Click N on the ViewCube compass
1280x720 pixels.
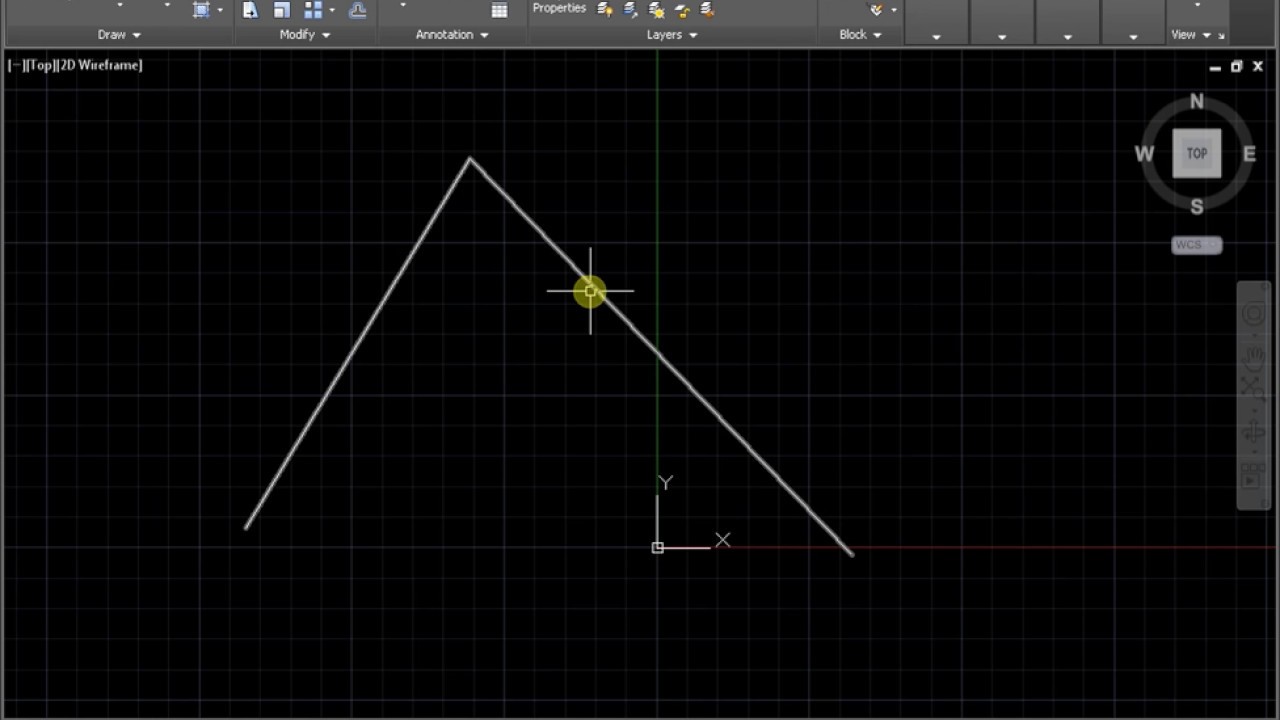point(1197,102)
